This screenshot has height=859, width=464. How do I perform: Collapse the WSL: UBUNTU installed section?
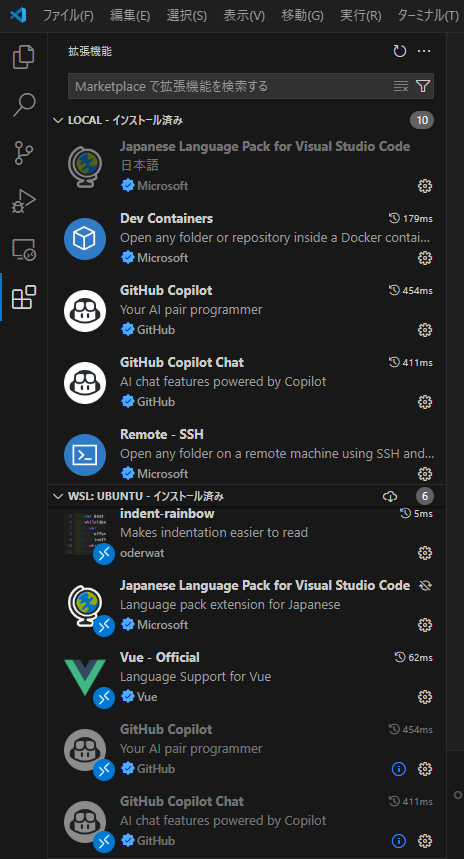(x=58, y=496)
